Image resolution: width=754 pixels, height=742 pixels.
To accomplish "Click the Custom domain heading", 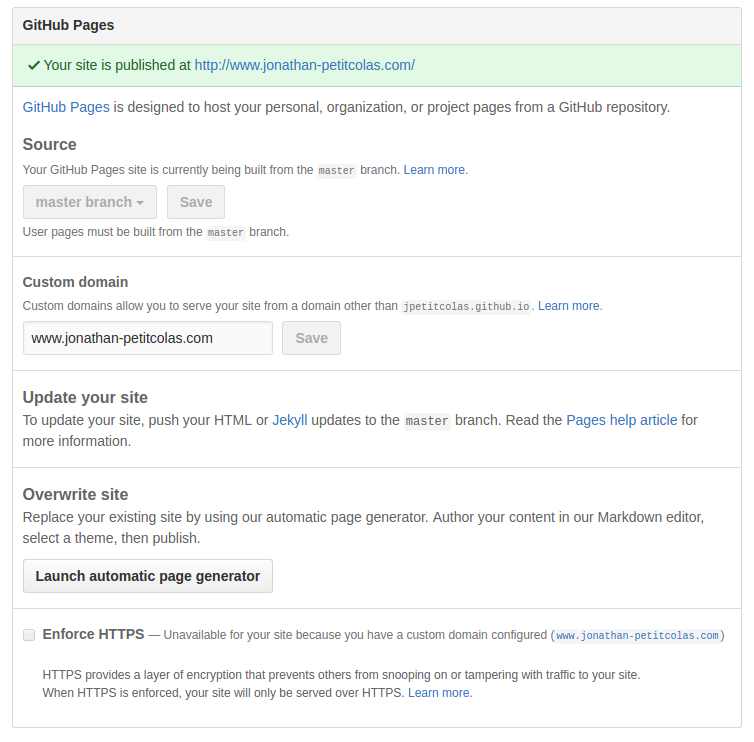I will point(75,282).
